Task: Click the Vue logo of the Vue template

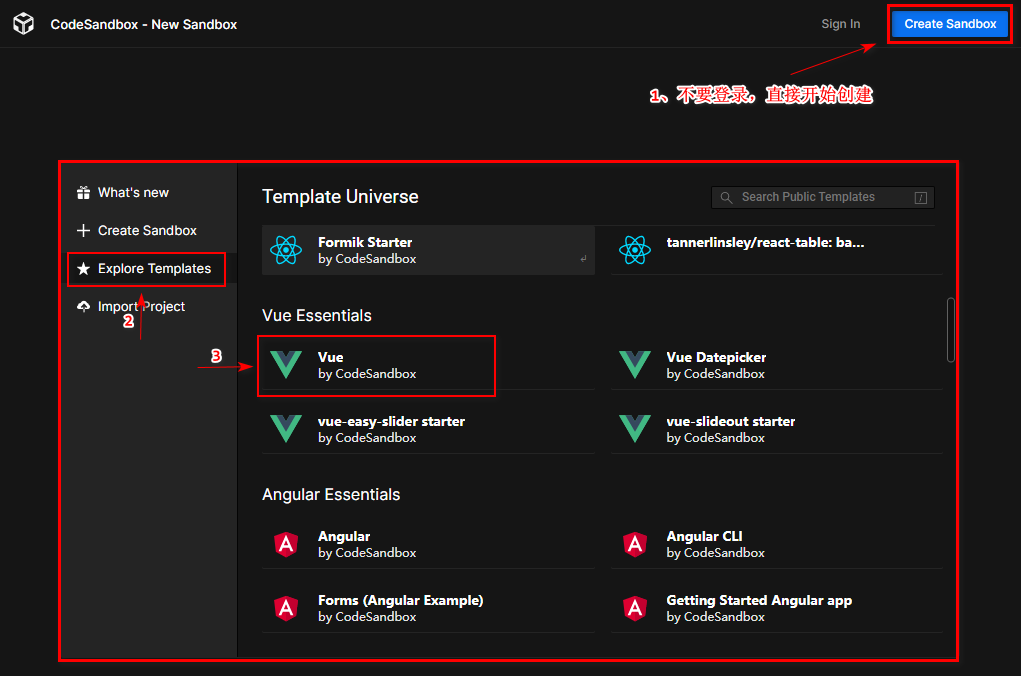Action: pyautogui.click(x=286, y=365)
